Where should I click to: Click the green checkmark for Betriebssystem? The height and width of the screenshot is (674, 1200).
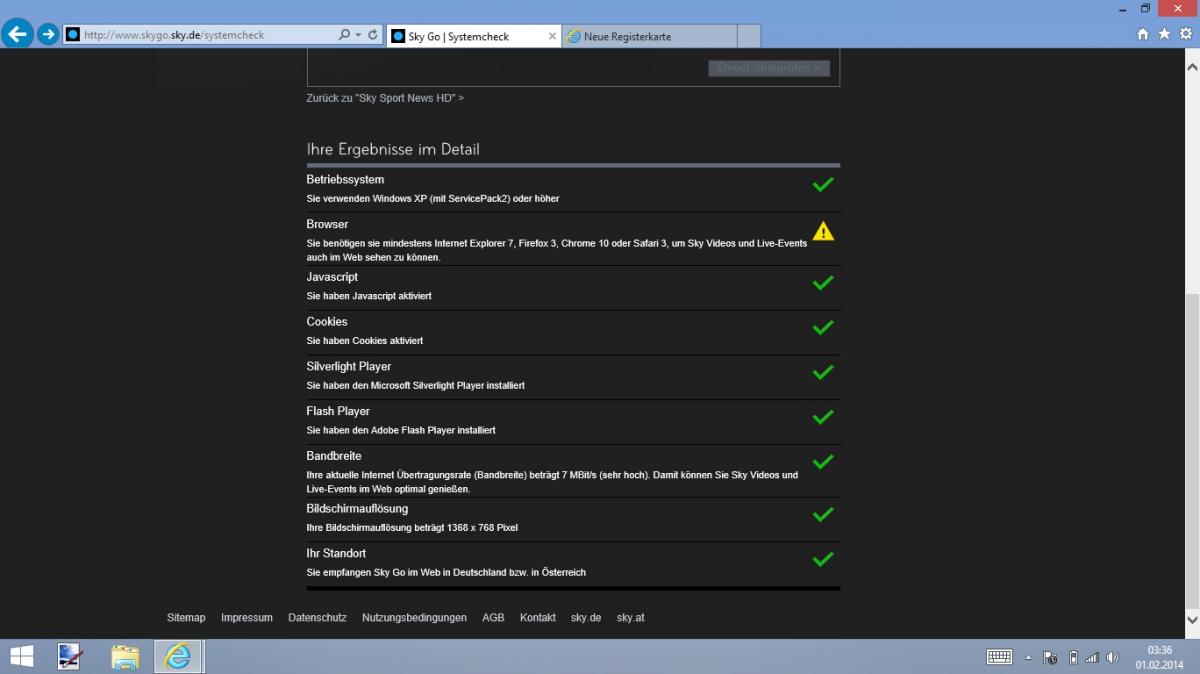coord(823,184)
